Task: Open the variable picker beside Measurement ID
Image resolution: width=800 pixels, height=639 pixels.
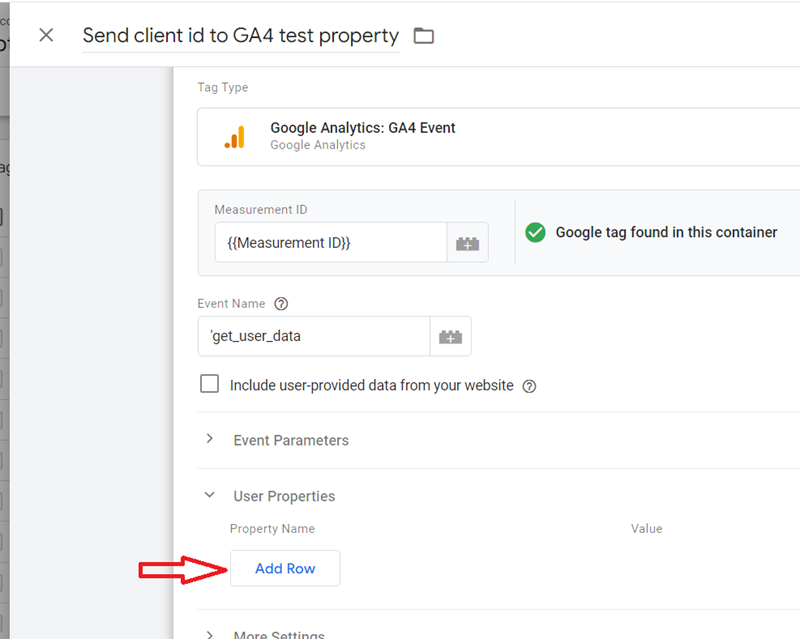Action: click(467, 242)
